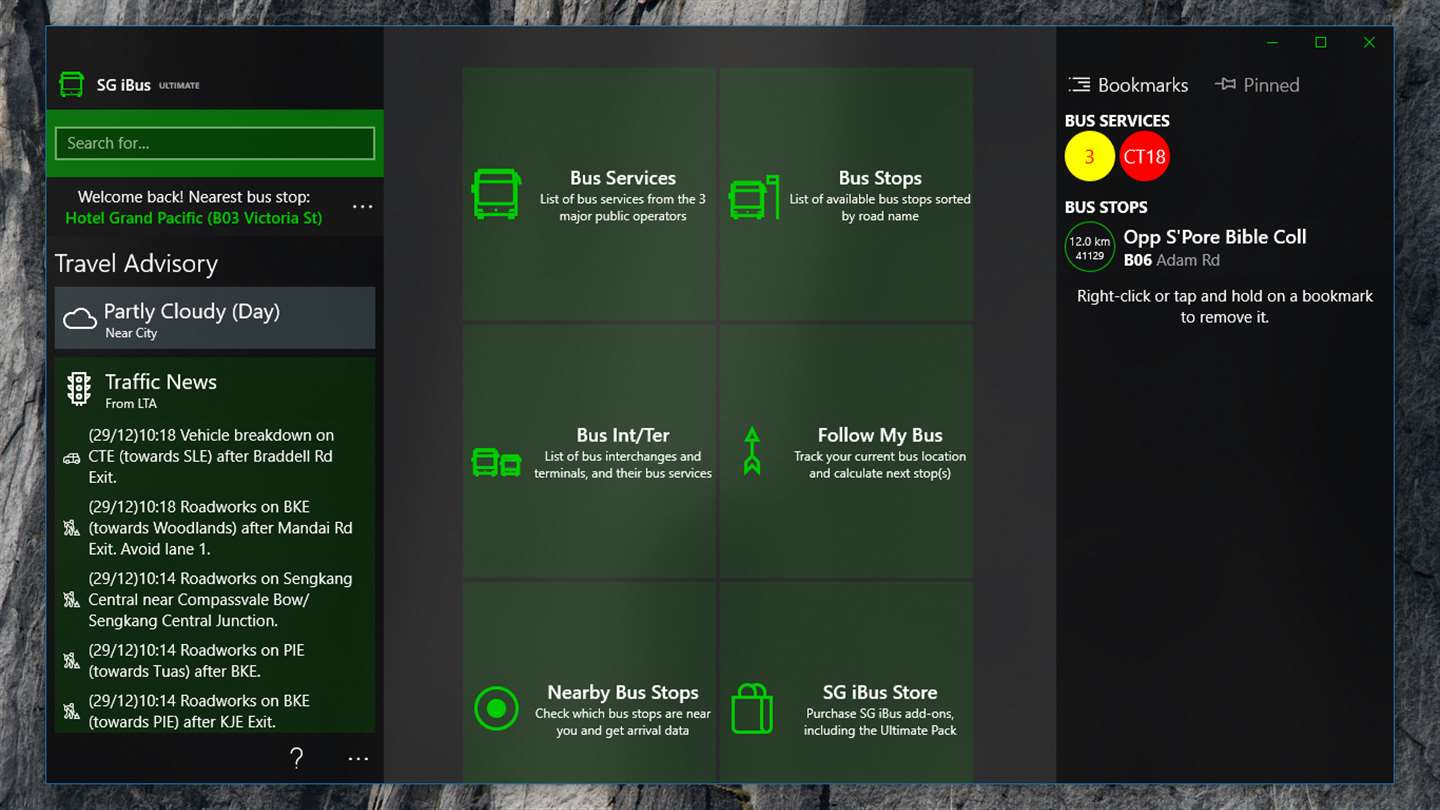1440x810 pixels.
Task: Open the SG iBus Store tile
Action: pos(846,682)
